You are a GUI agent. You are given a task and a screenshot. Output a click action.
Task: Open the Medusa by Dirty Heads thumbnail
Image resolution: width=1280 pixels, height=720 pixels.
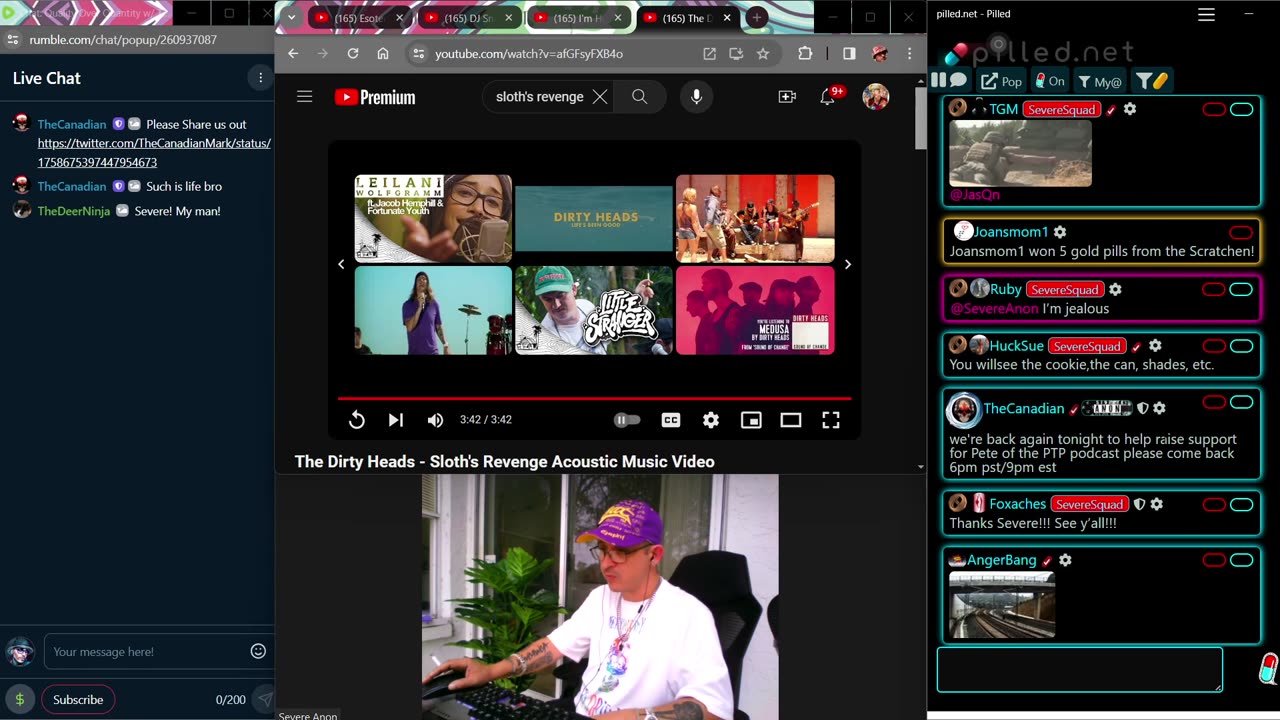[x=755, y=310]
